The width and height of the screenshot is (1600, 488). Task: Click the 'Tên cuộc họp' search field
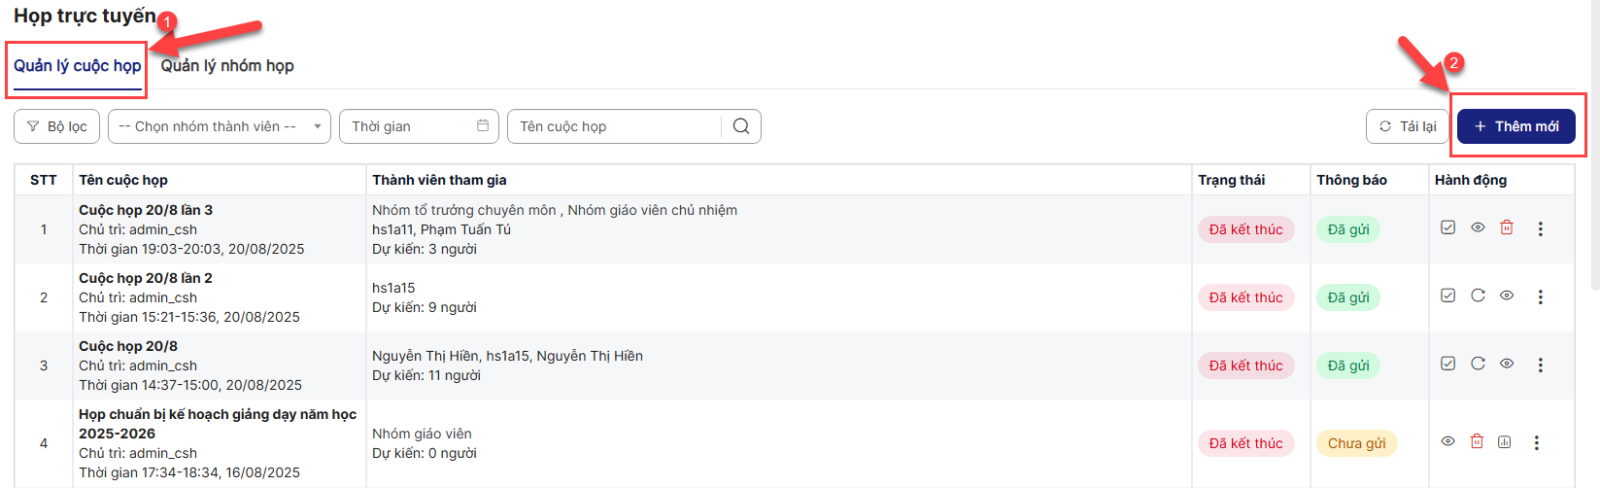615,126
